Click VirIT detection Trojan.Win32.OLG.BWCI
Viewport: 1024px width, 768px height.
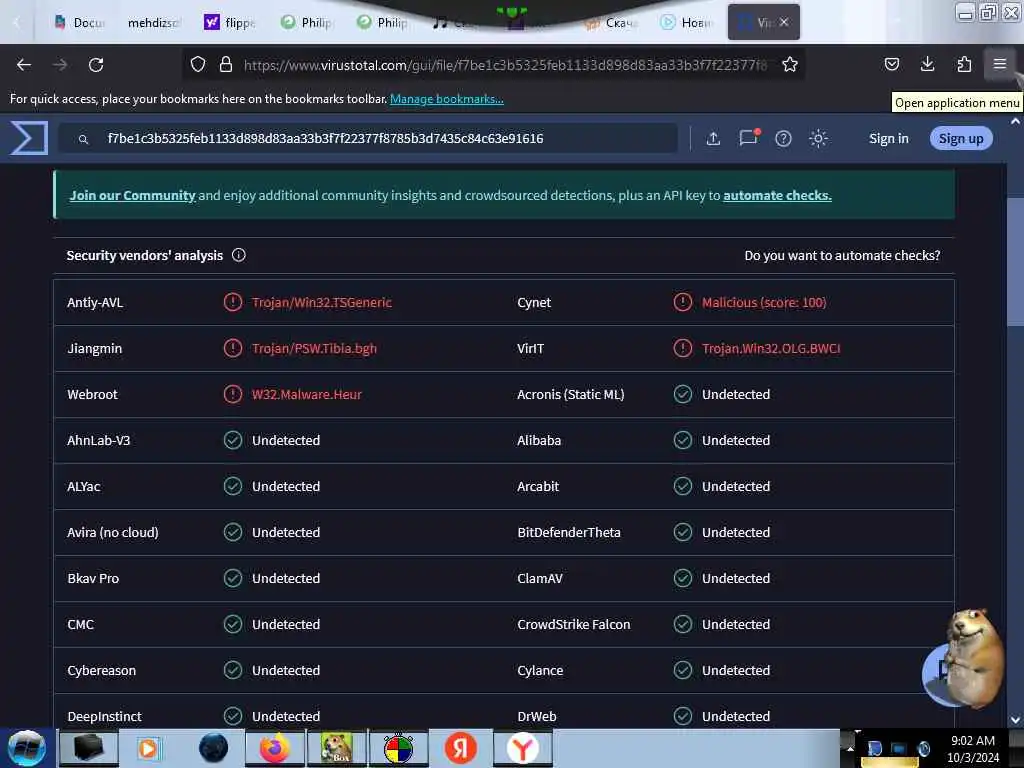[x=771, y=349]
